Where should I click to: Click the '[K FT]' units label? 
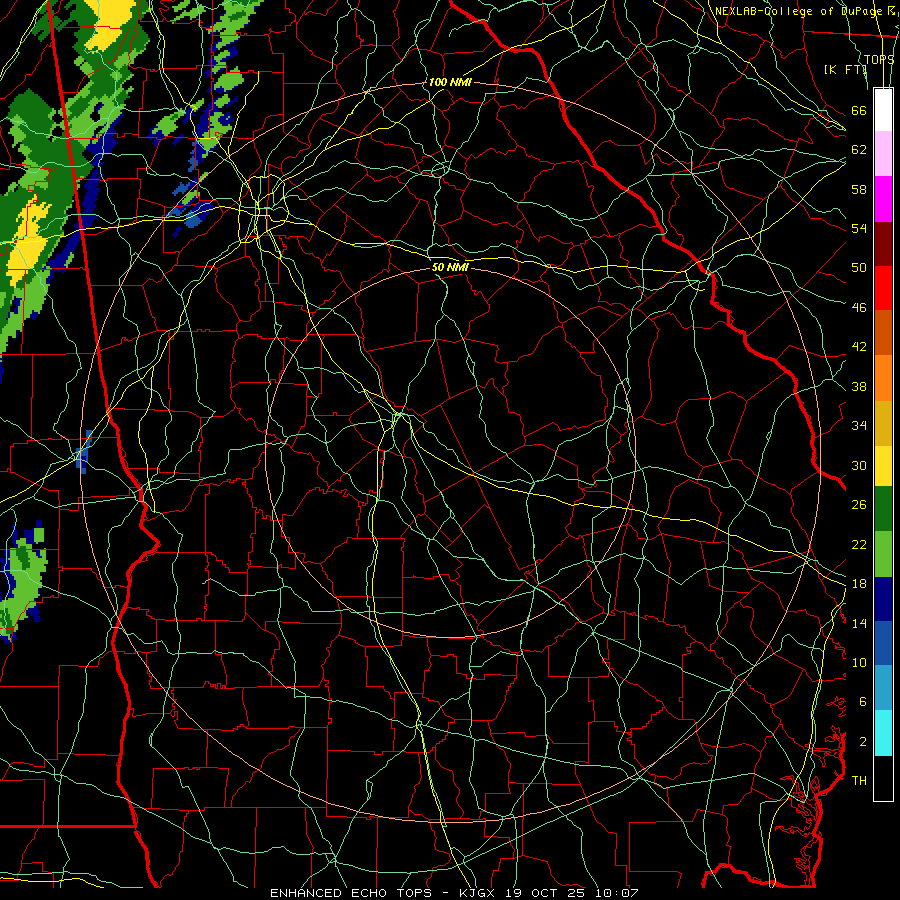pyautogui.click(x=845, y=70)
